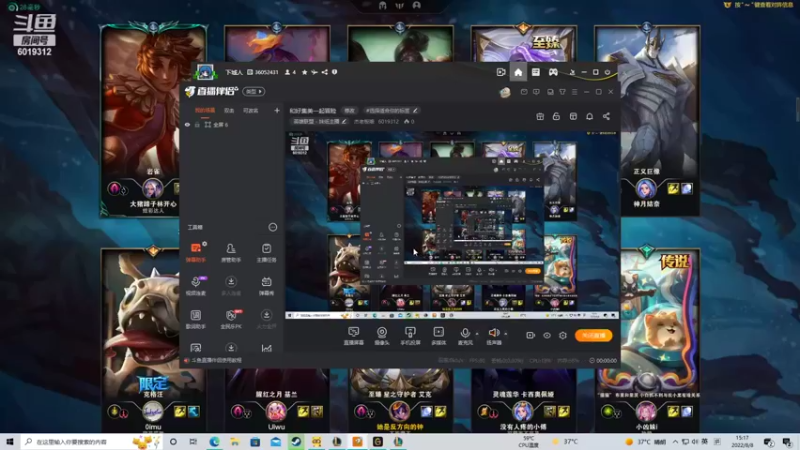
Task: Open the gamepad icon in Douyu client bar
Action: point(553,72)
